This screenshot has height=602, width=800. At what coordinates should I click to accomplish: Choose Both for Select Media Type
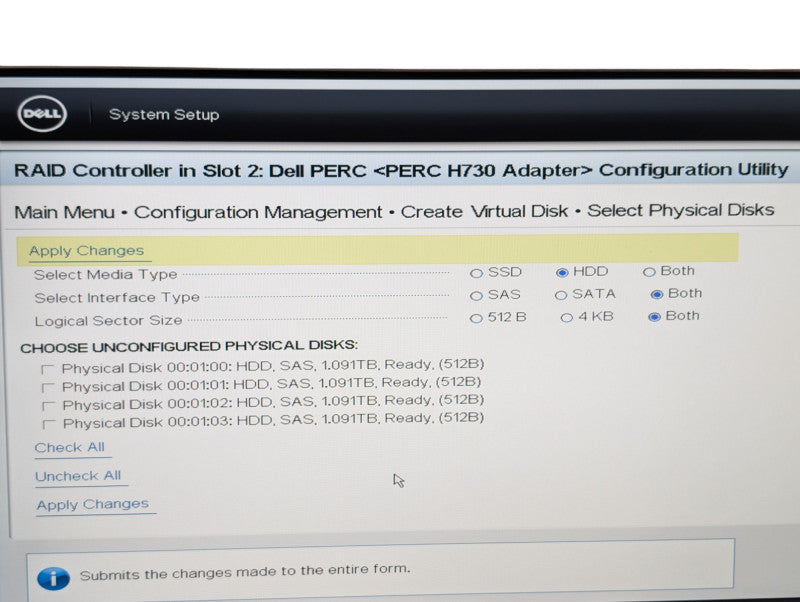[x=649, y=272]
